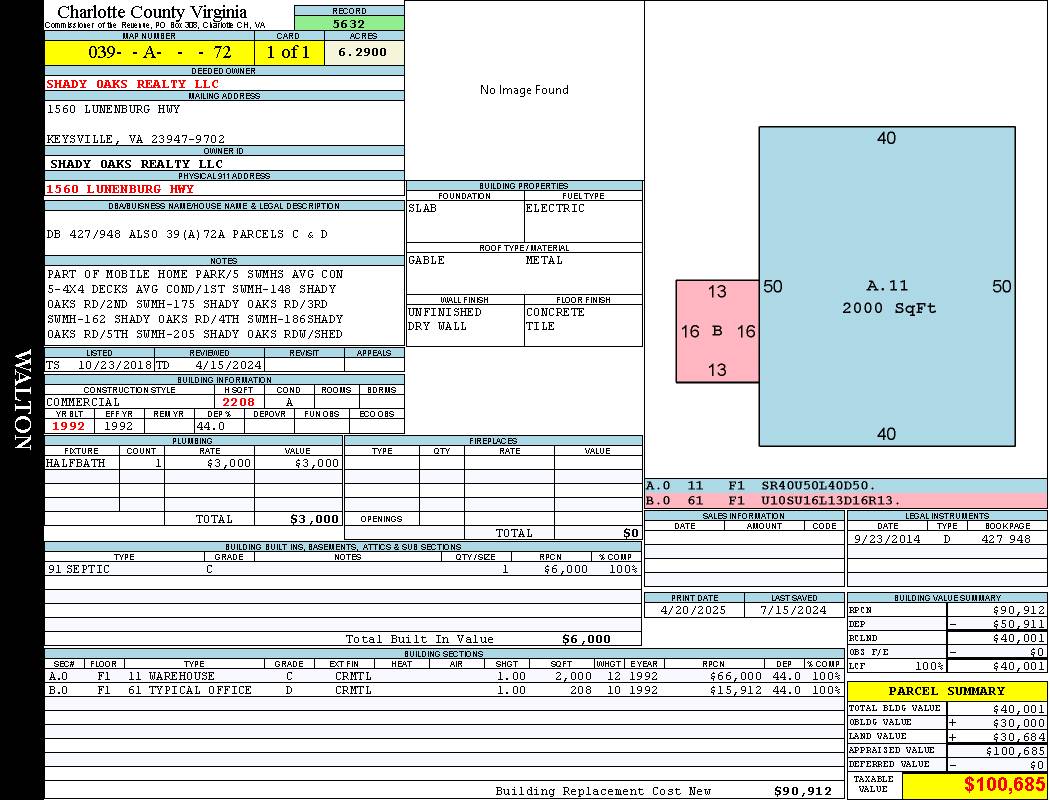This screenshot has height=800, width=1050.
Task: Click the print date 4/20/2025
Action: 695,609
